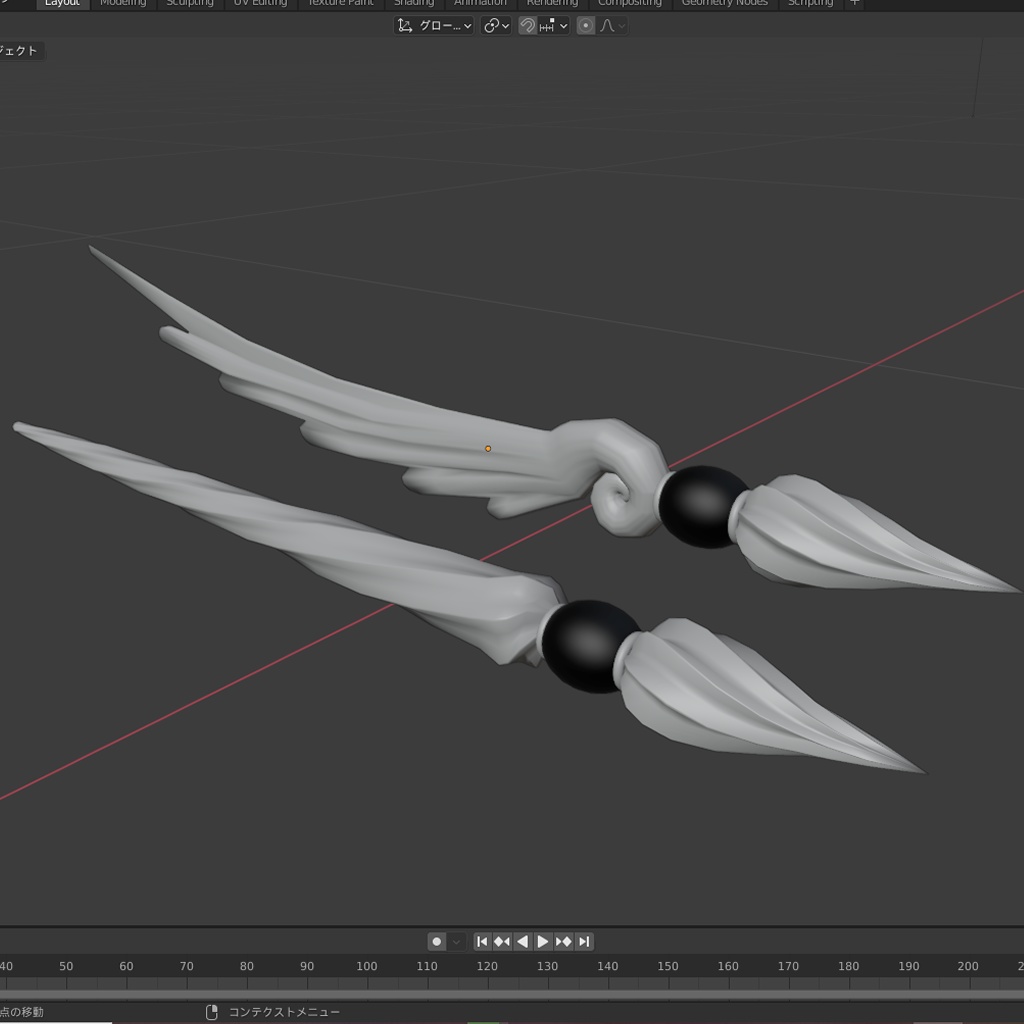Add a new workspace with plus button
Viewport: 1024px width, 1024px height.
[854, 3]
